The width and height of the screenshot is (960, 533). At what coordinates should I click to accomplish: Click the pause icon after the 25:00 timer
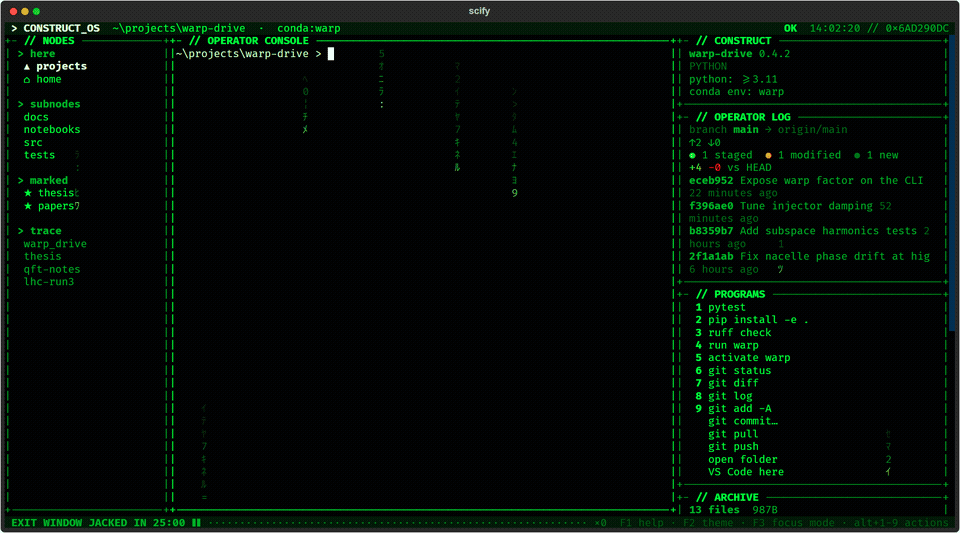pos(196,523)
